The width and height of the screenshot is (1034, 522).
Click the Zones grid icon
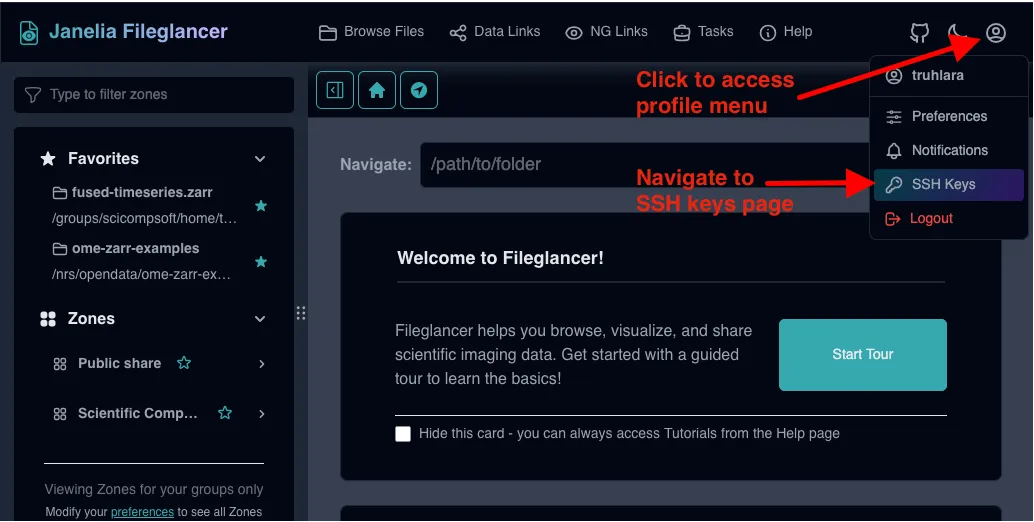[x=48, y=319]
